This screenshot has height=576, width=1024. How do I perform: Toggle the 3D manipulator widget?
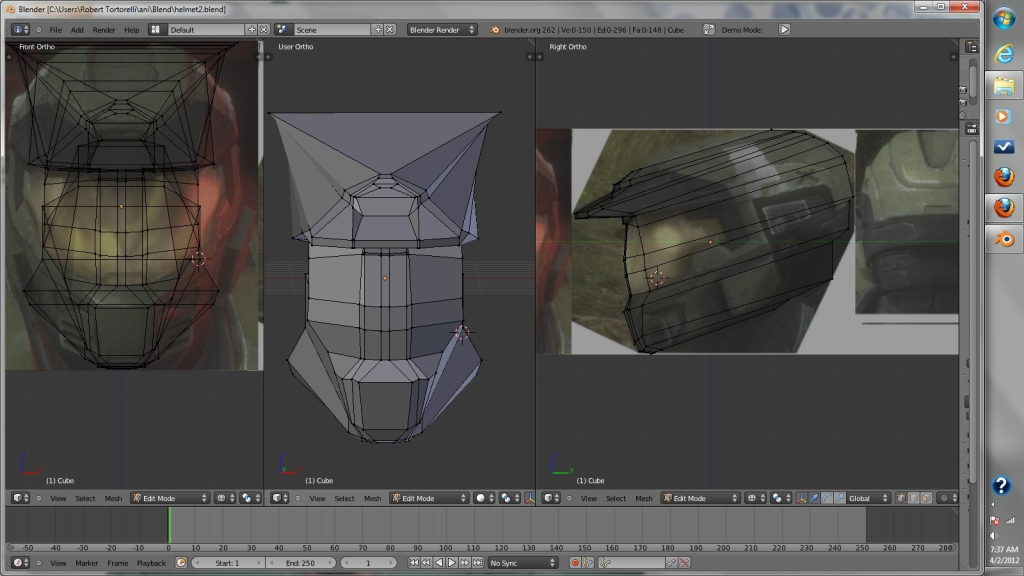[x=801, y=498]
